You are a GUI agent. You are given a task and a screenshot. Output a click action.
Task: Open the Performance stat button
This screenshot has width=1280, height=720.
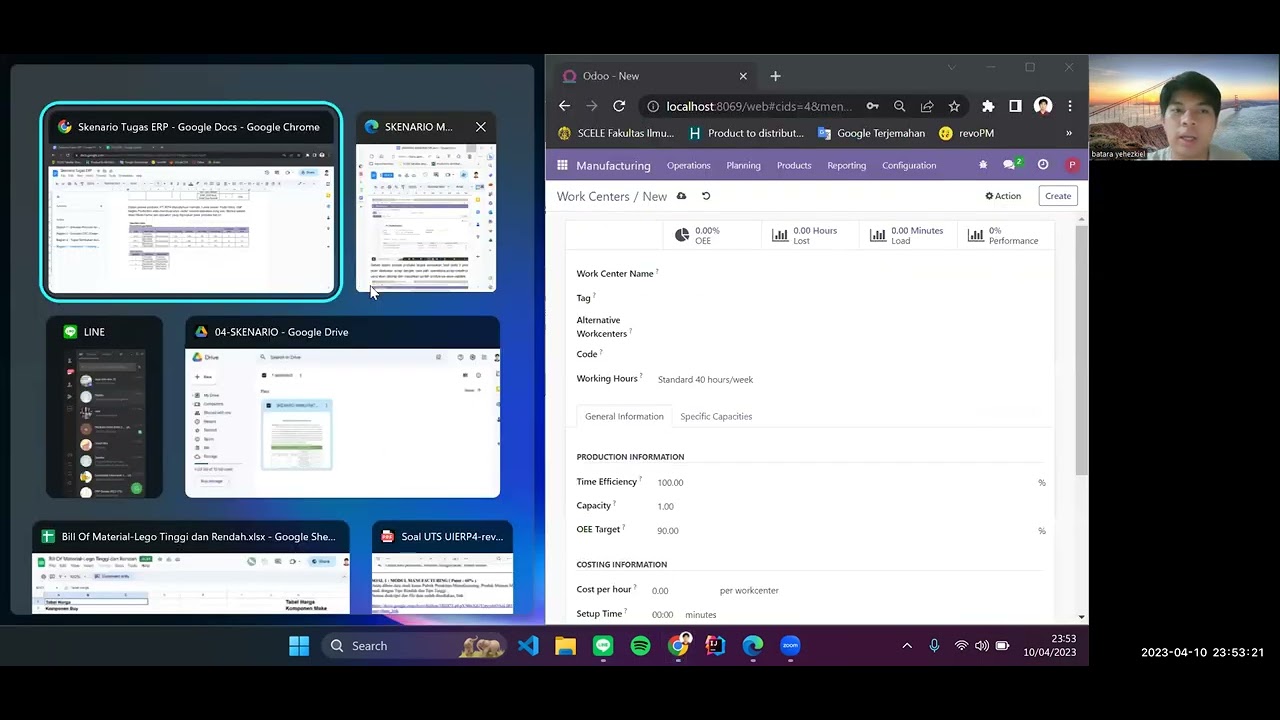coord(1004,235)
